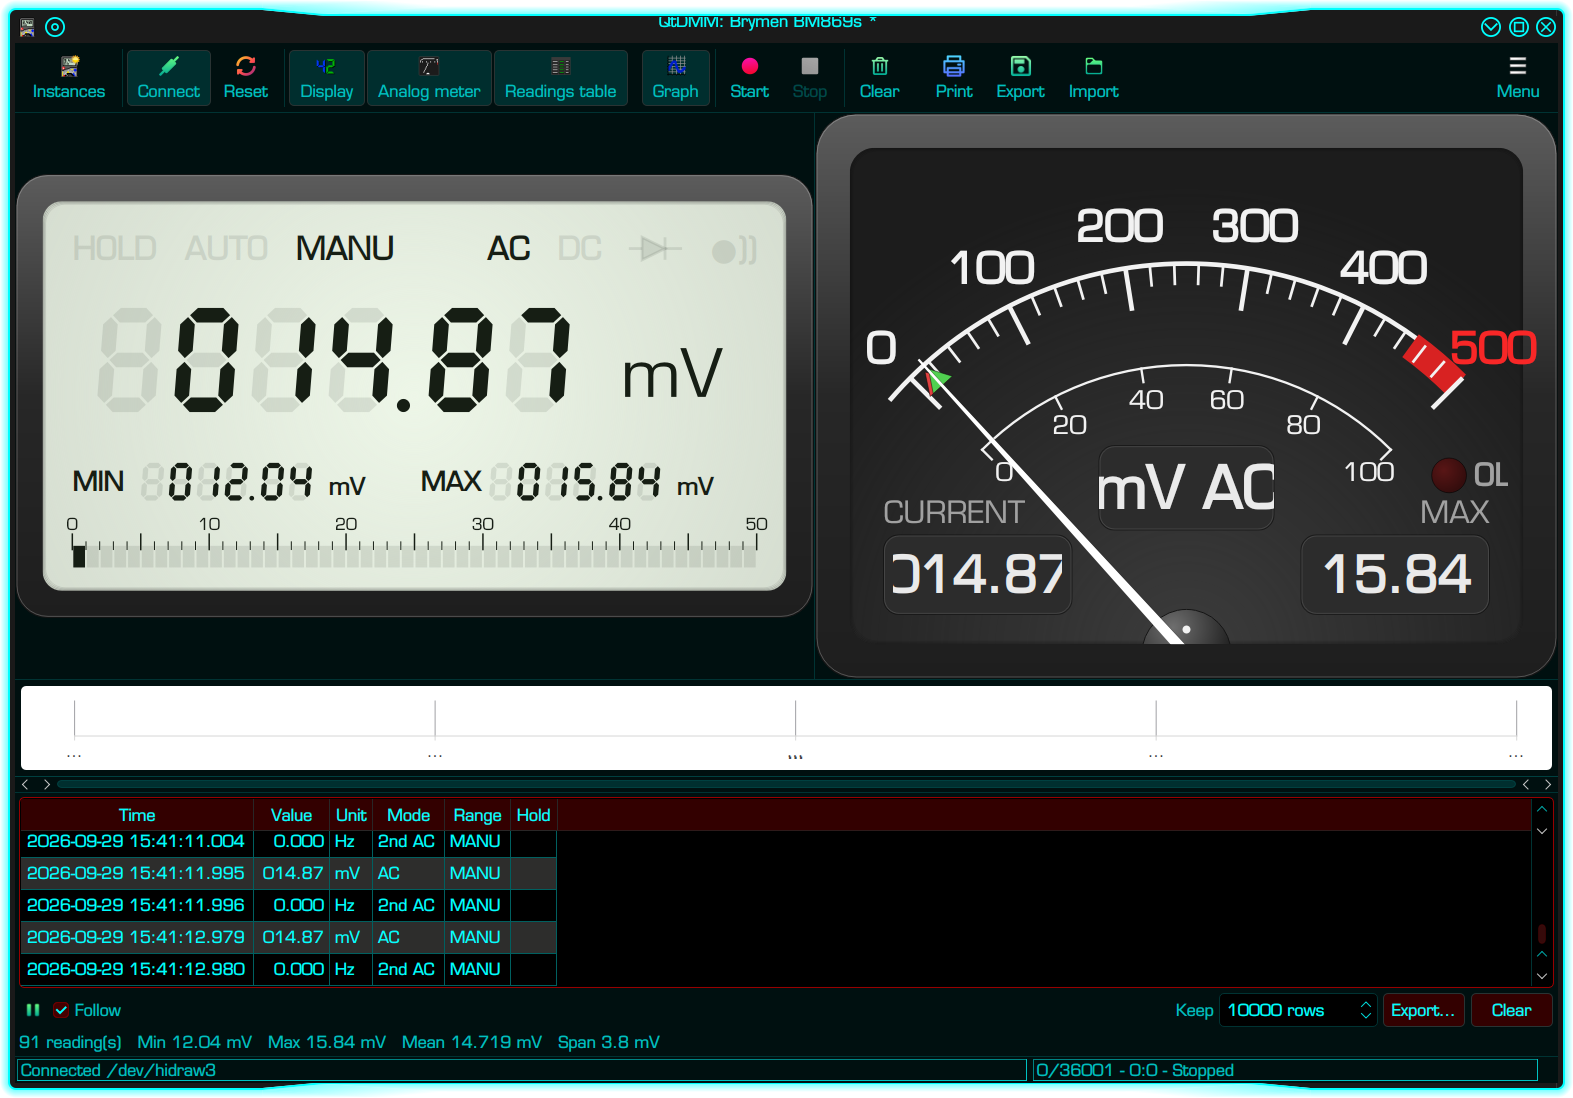
Task: Select the row with time 15:41:11.996
Action: [x=288, y=905]
